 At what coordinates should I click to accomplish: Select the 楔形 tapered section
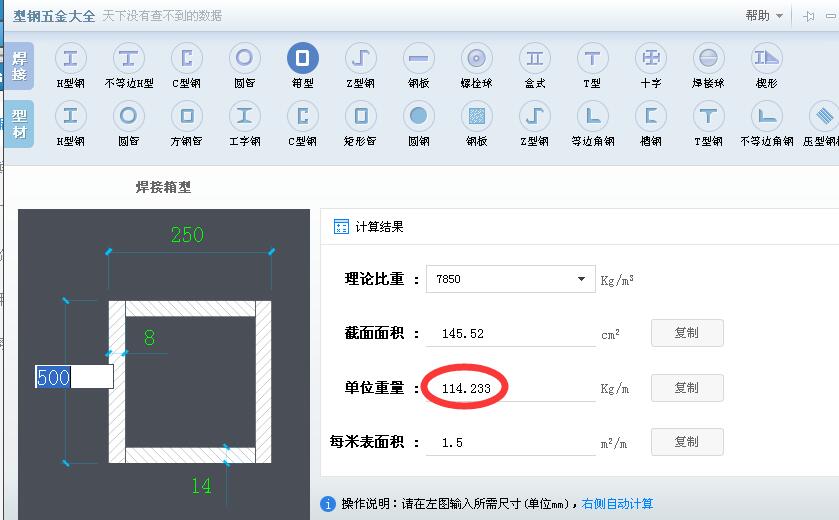[x=766, y=66]
